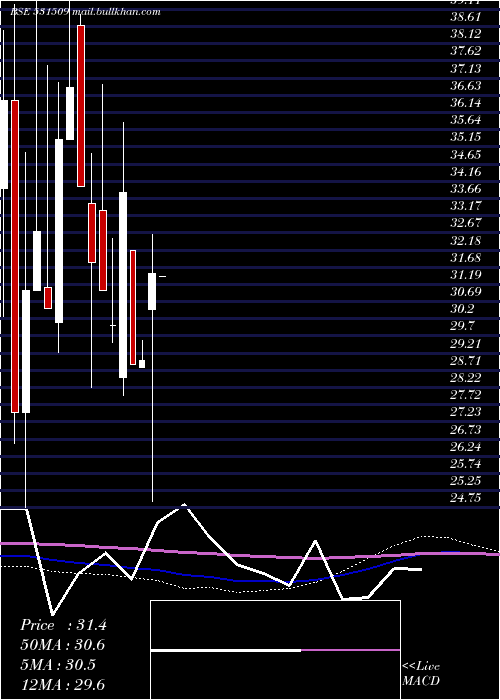Click the 26.24 price axis label

pos(466,446)
